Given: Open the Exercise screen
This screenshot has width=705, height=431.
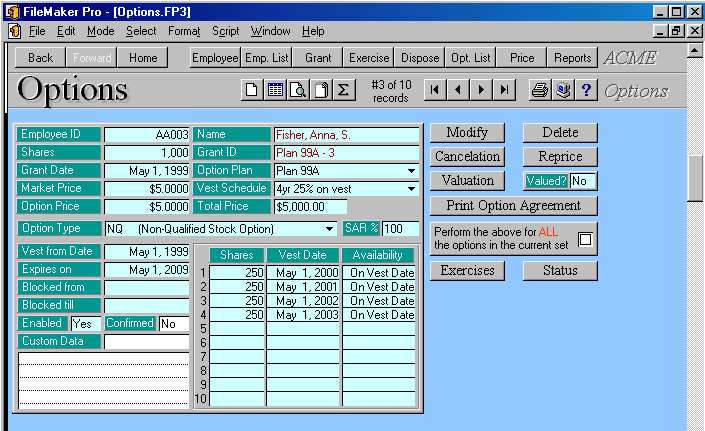Looking at the screenshot, I should tap(369, 58).
